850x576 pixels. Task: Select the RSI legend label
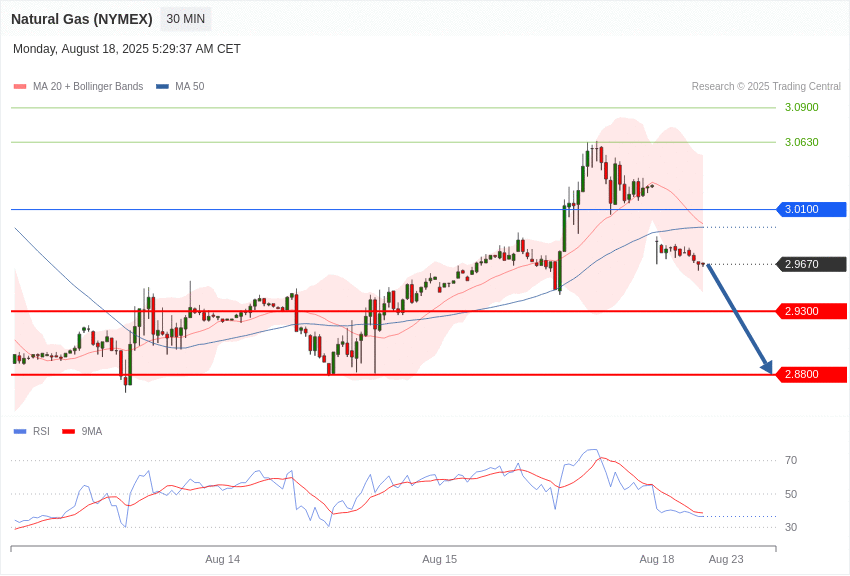pos(41,431)
